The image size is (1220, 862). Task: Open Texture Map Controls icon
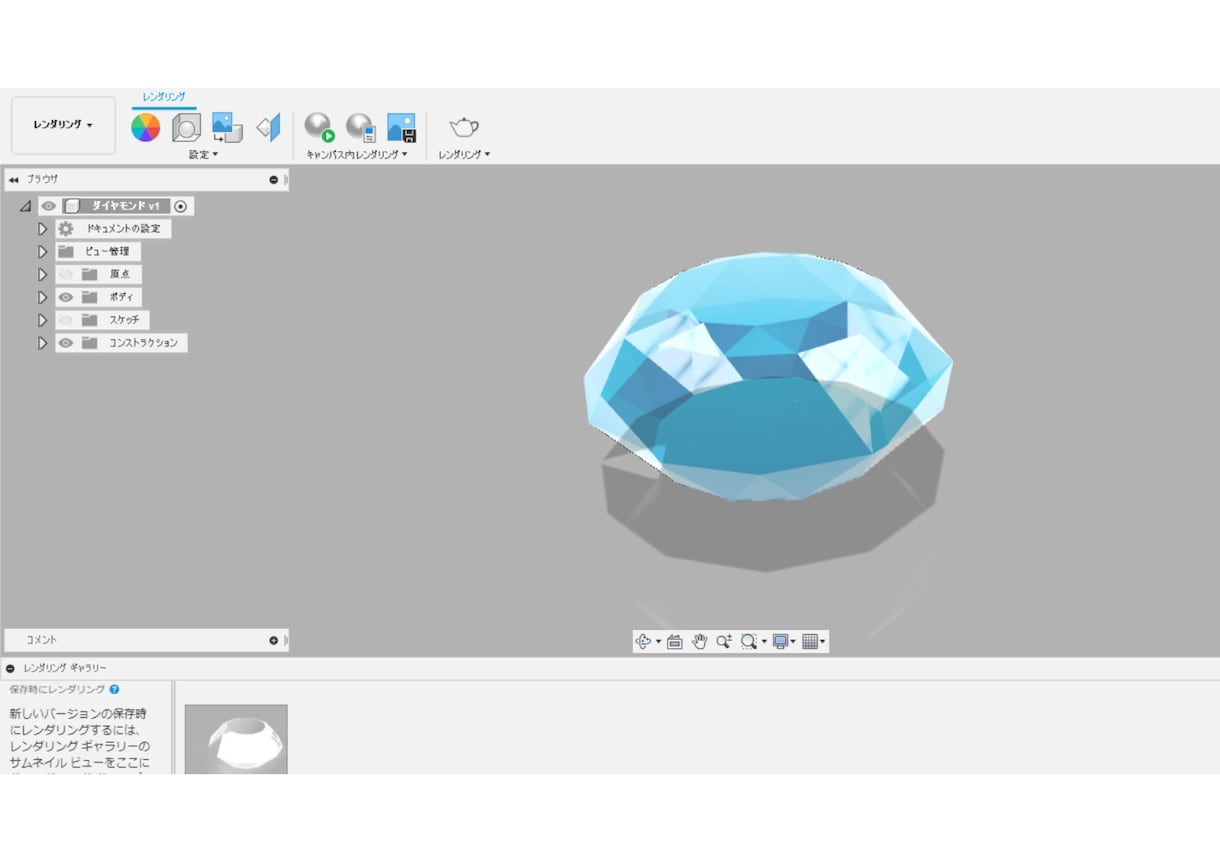[268, 127]
